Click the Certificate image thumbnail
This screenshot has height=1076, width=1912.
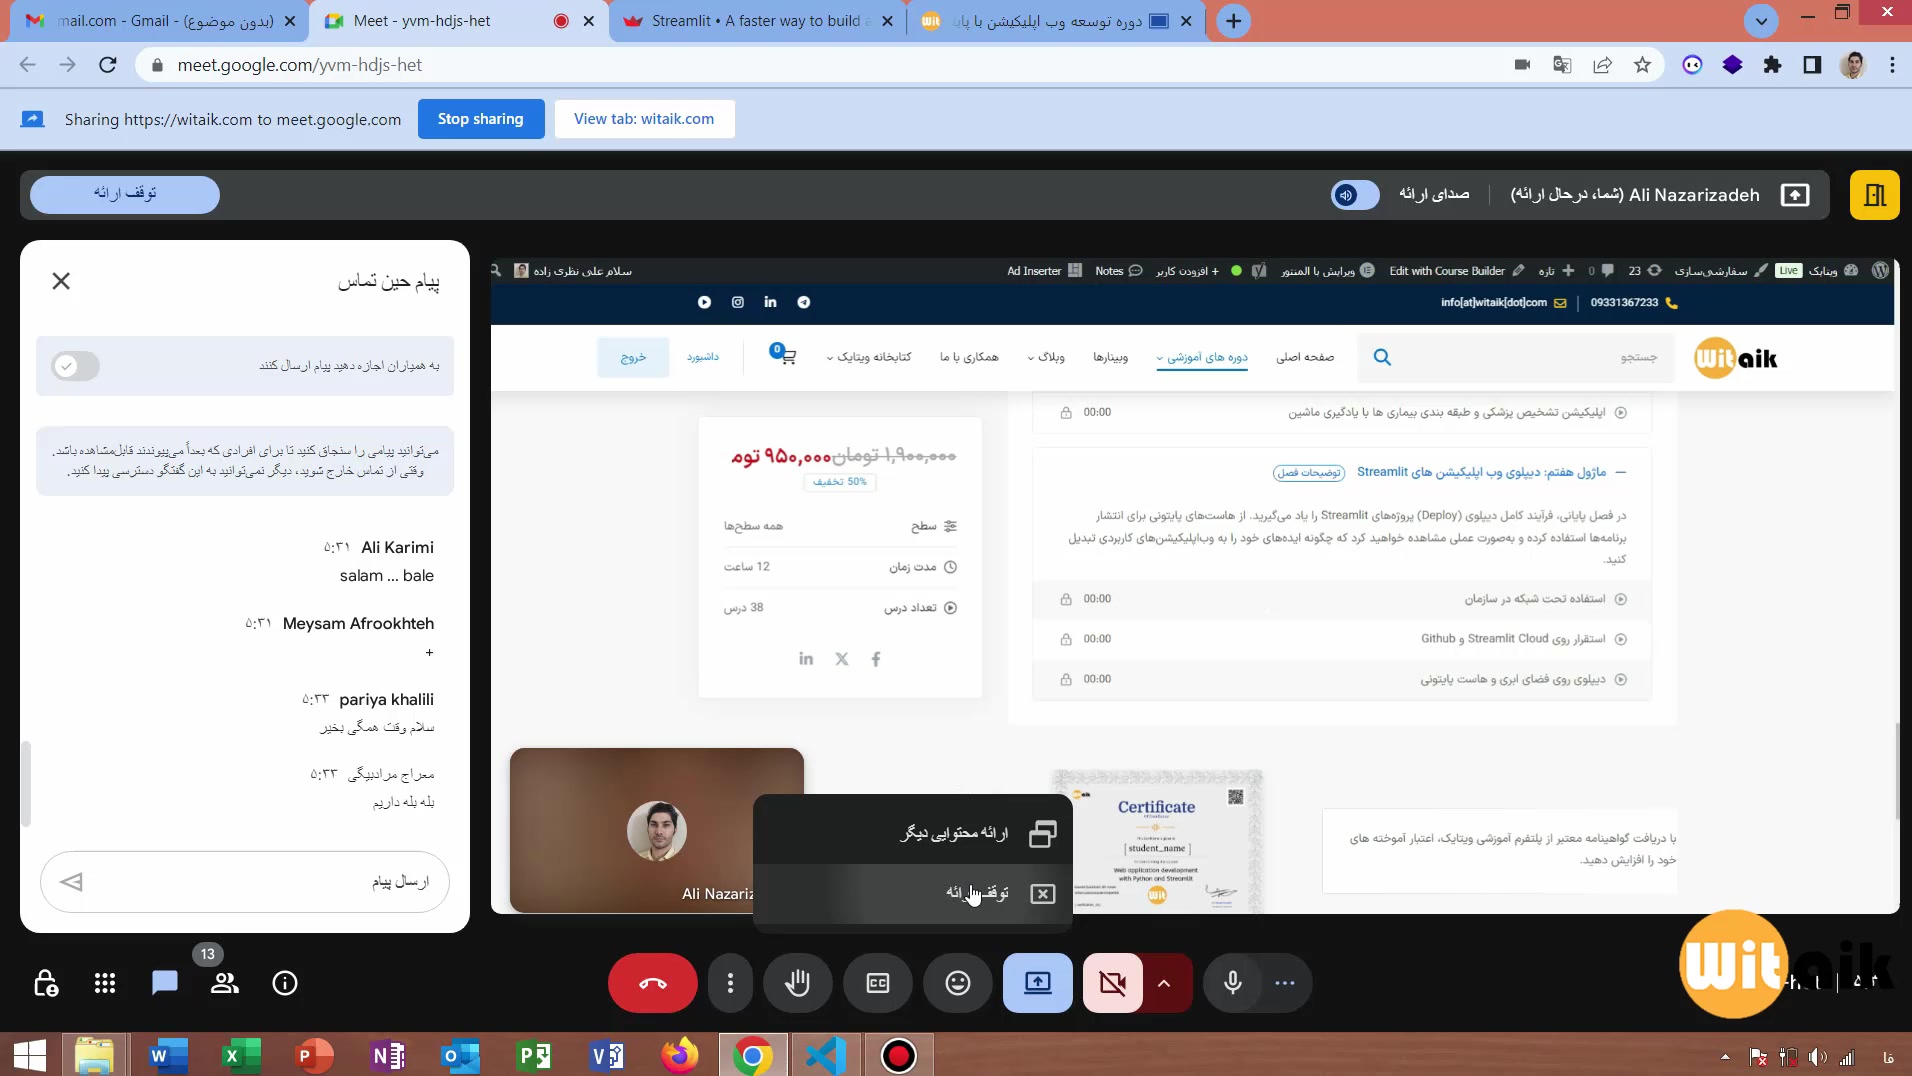(1157, 841)
